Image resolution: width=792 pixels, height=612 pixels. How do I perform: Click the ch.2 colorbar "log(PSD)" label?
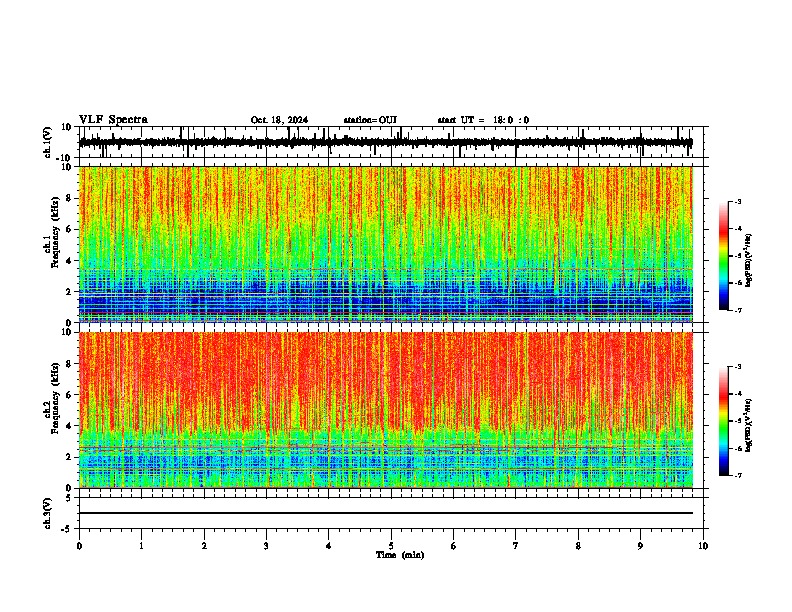point(748,426)
